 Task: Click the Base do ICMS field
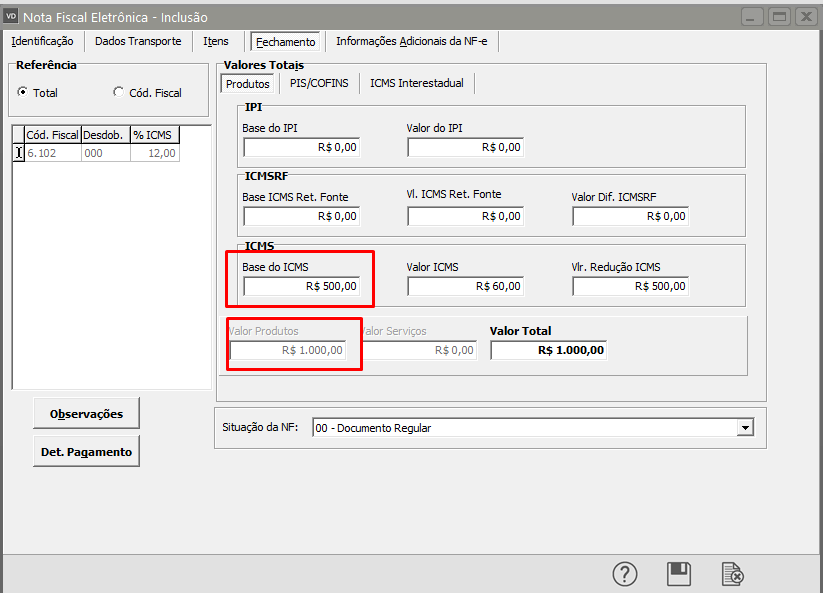(301, 286)
